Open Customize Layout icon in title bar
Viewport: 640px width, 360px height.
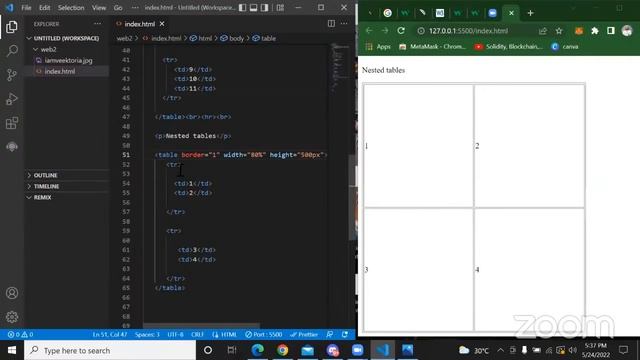280,8
